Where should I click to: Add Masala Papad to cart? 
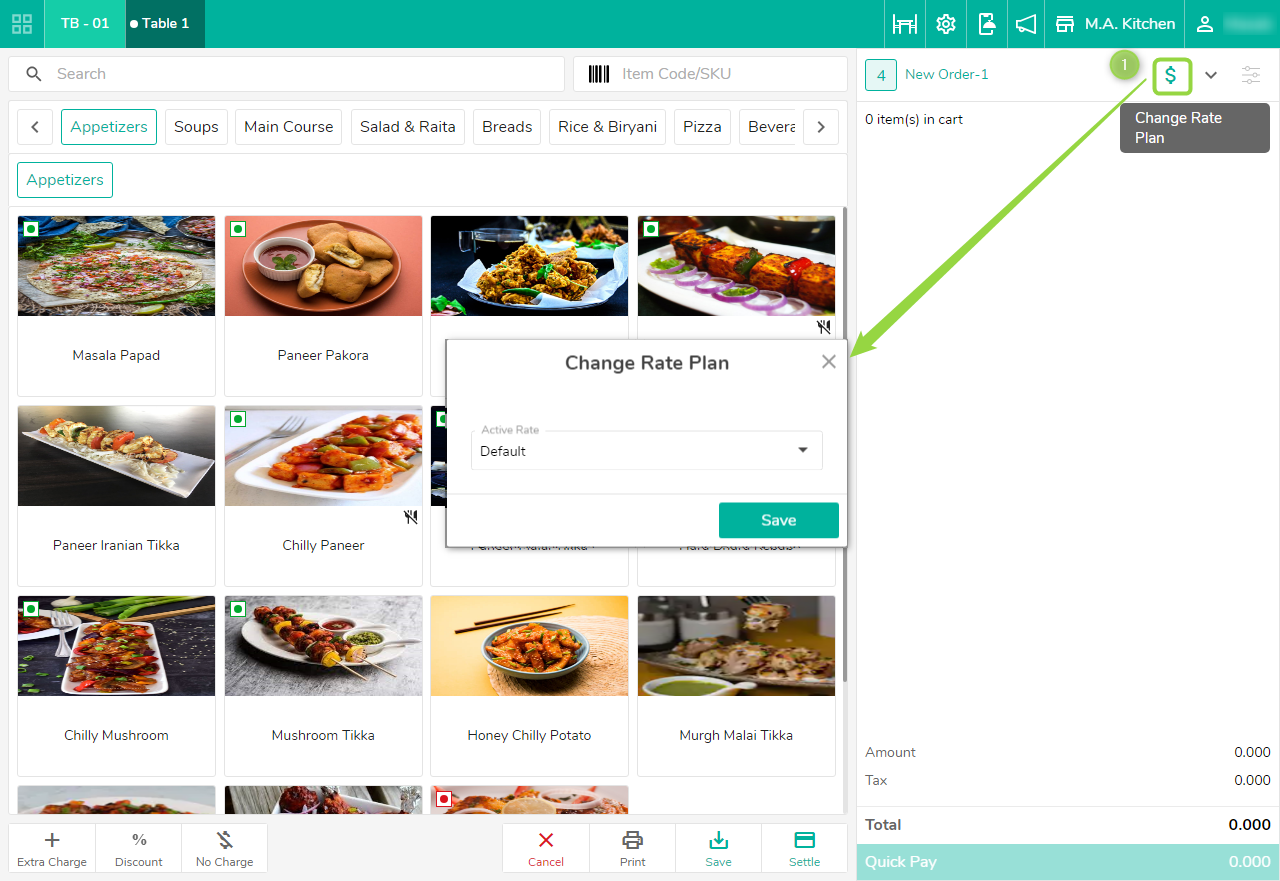tap(116, 306)
